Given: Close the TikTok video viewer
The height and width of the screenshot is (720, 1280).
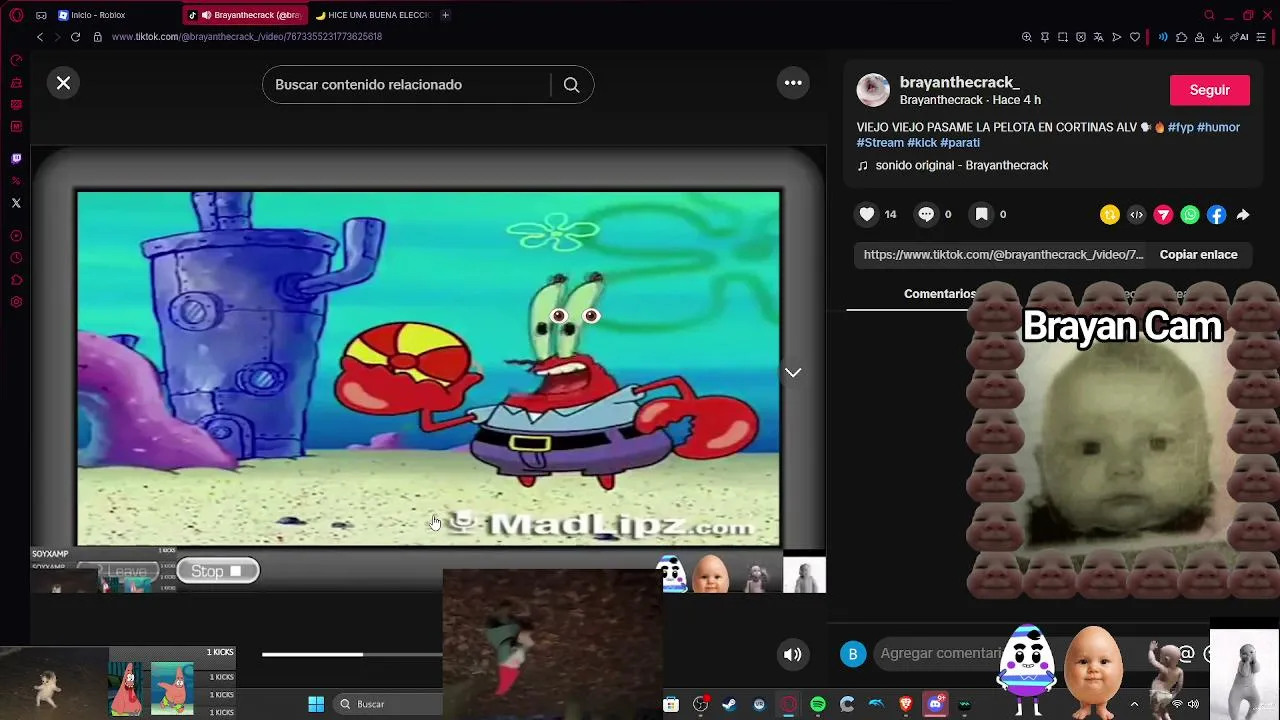Looking at the screenshot, I should click(x=63, y=83).
